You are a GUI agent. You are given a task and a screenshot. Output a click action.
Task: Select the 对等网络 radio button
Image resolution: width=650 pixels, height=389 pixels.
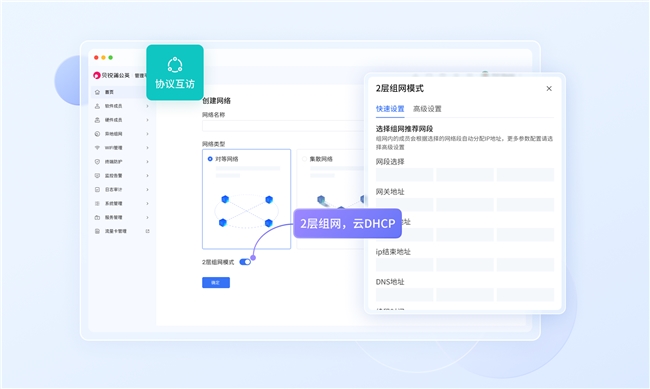[x=210, y=159]
